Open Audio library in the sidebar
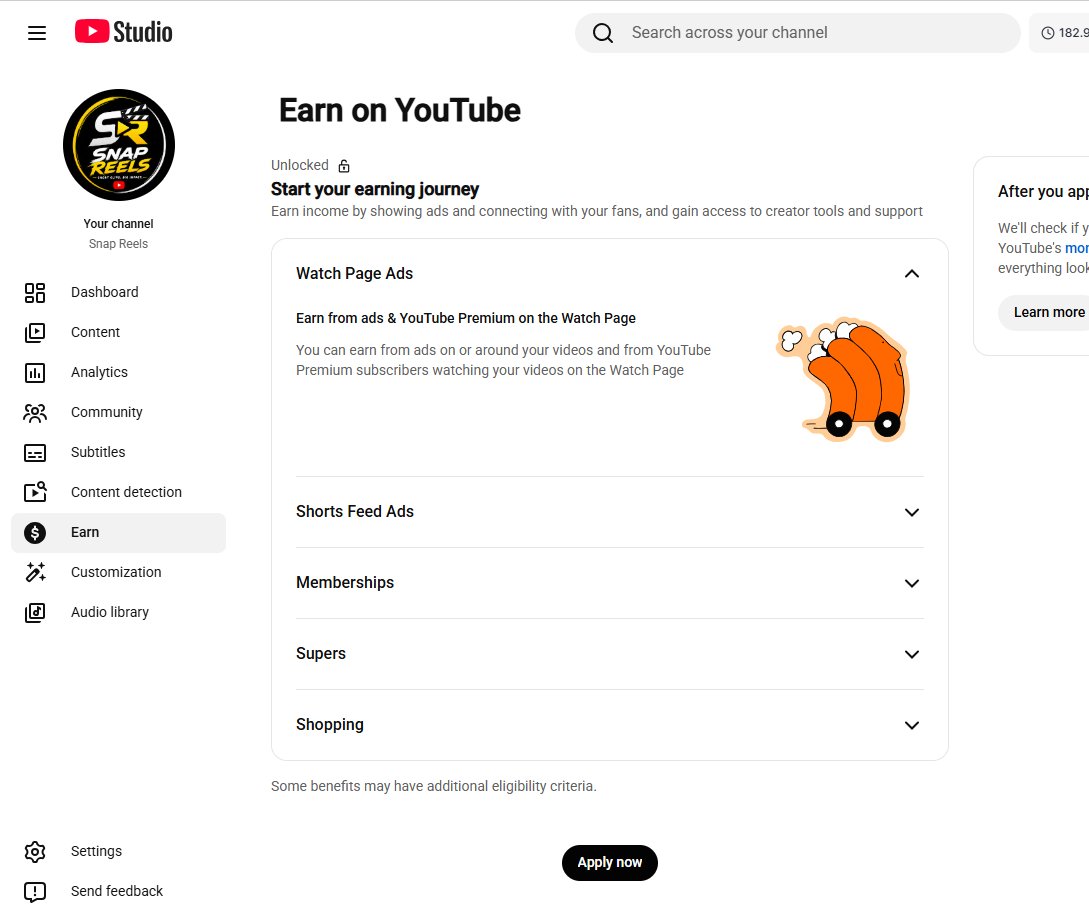Screen dimensions: 1089x910 pos(119,613)
